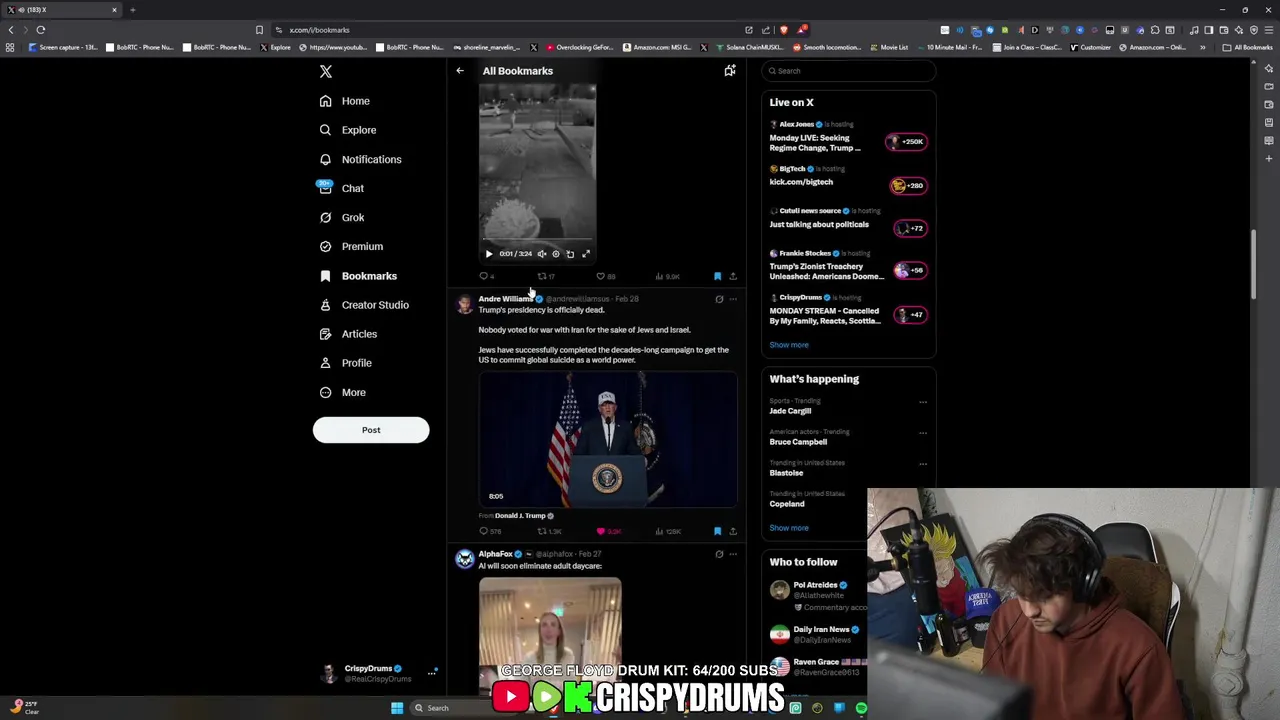1280x720 pixels.
Task: Reply to the video post with 4 comments
Action: coord(486,276)
